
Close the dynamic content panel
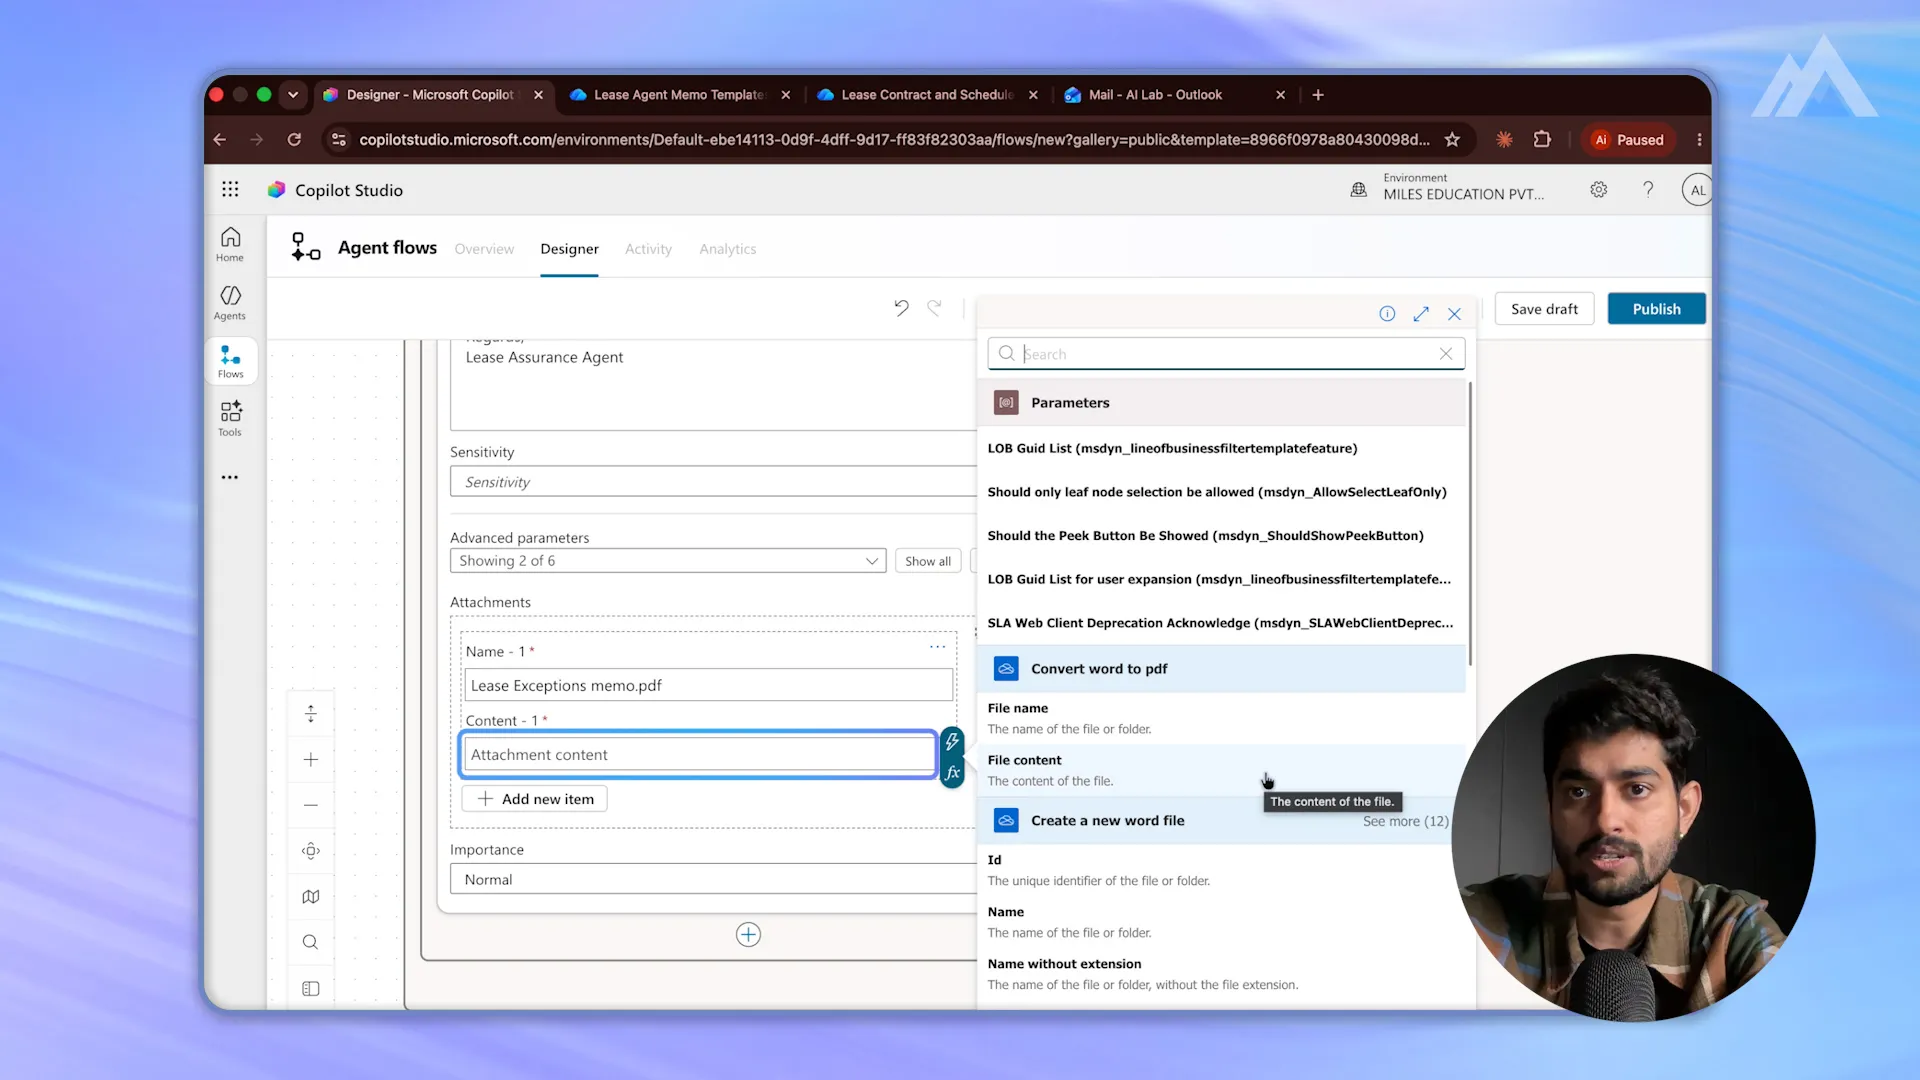point(1454,314)
